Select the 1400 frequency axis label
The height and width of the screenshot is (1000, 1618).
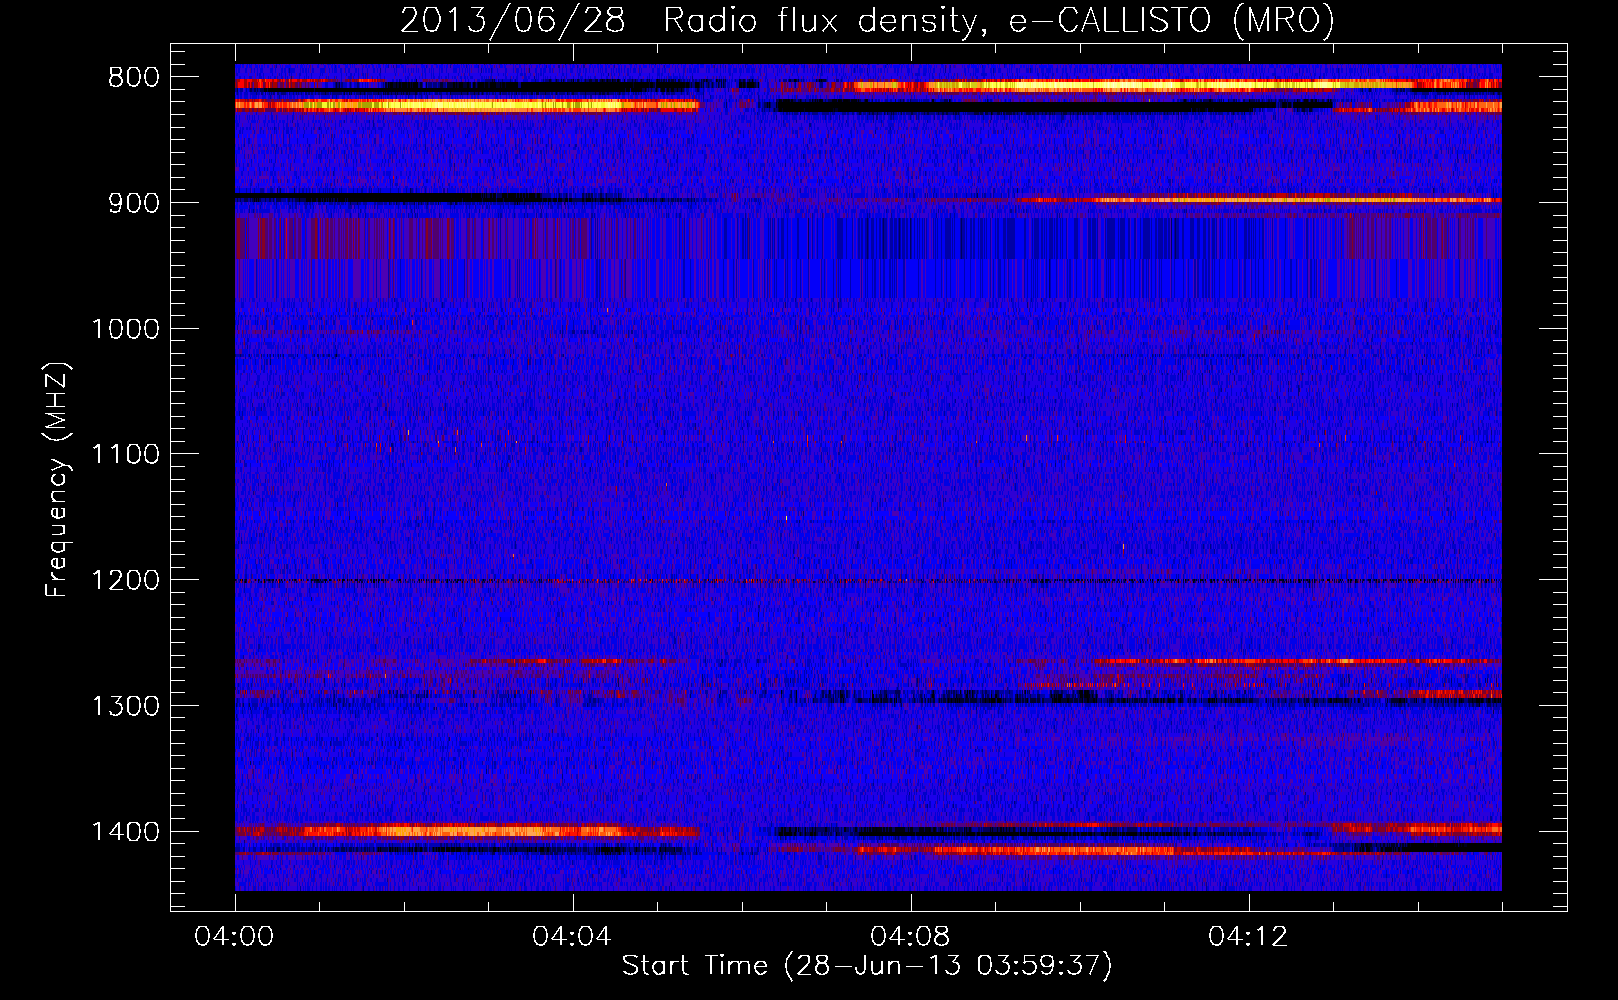pyautogui.click(x=125, y=832)
